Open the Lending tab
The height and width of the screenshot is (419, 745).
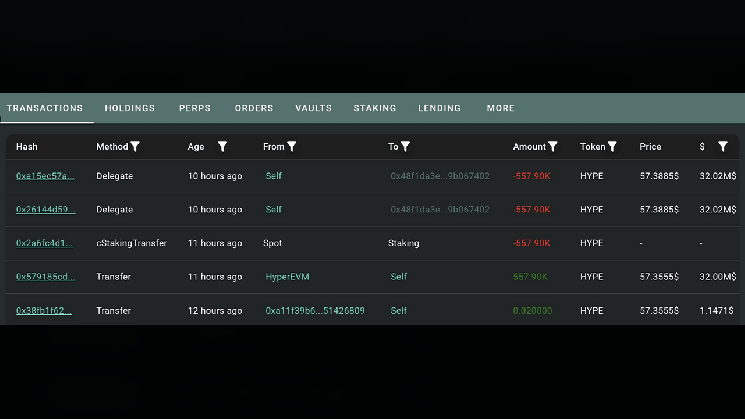point(439,108)
